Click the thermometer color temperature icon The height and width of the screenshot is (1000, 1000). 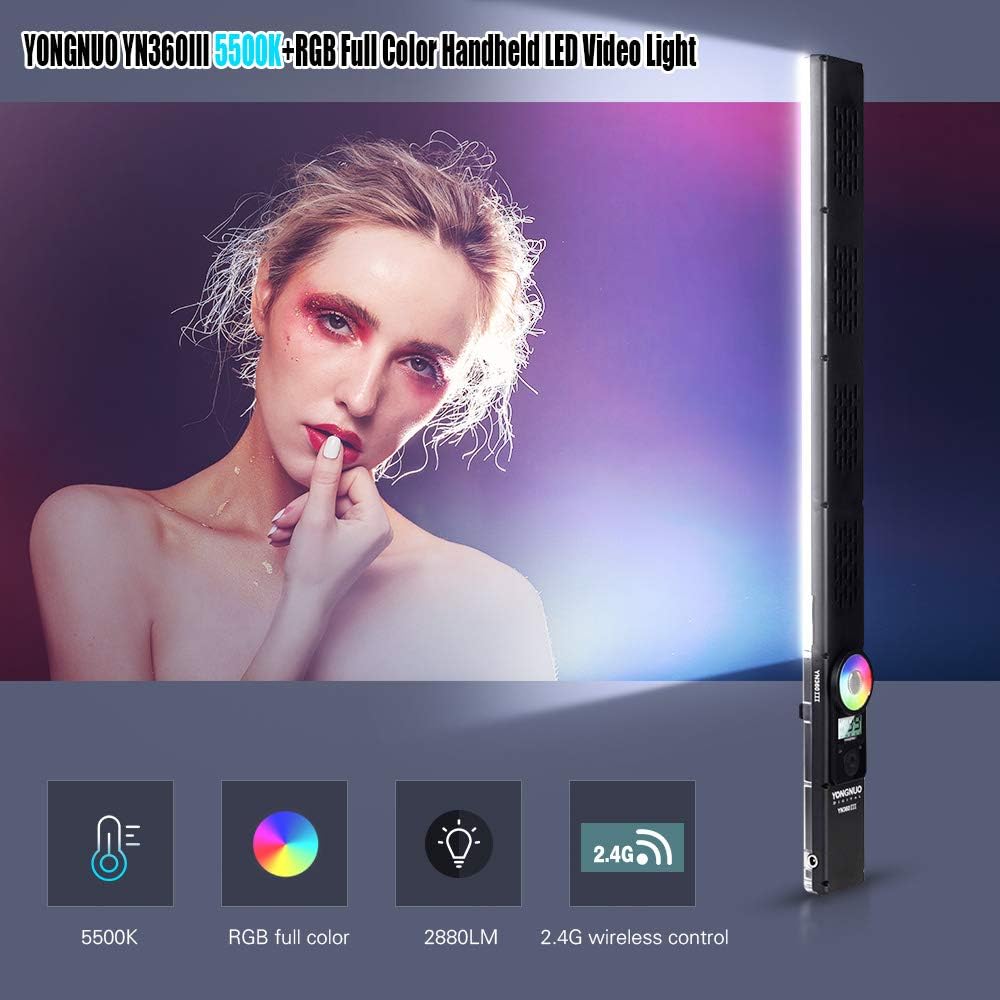tap(110, 843)
